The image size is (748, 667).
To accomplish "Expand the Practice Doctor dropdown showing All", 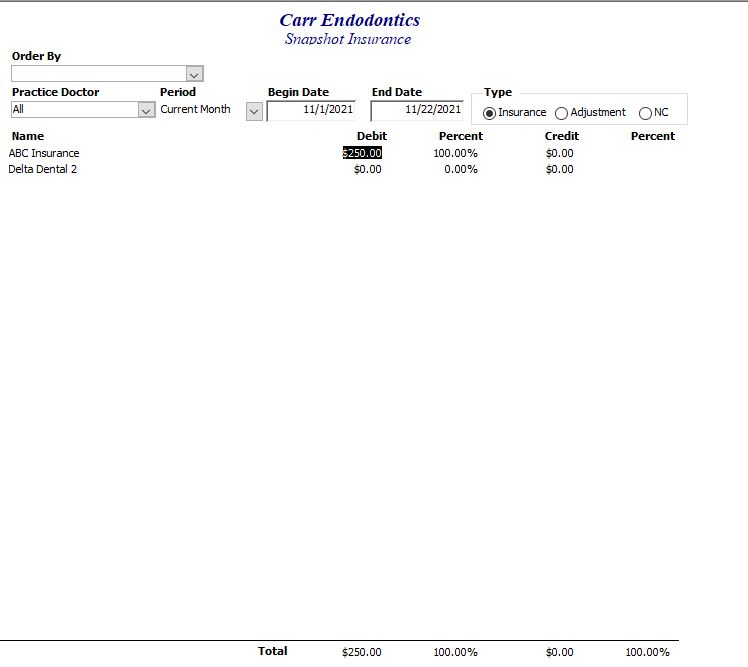I will pos(146,110).
